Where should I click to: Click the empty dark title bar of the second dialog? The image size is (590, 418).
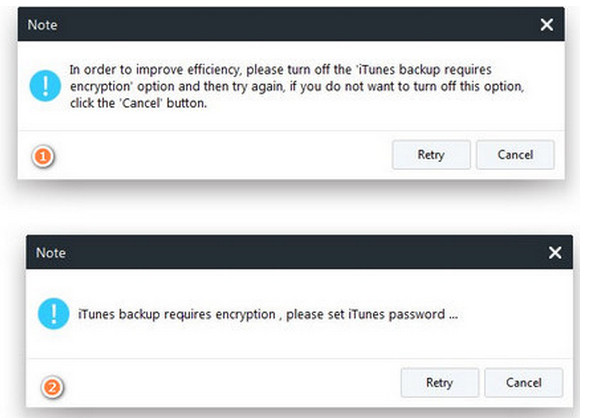coord(306,252)
